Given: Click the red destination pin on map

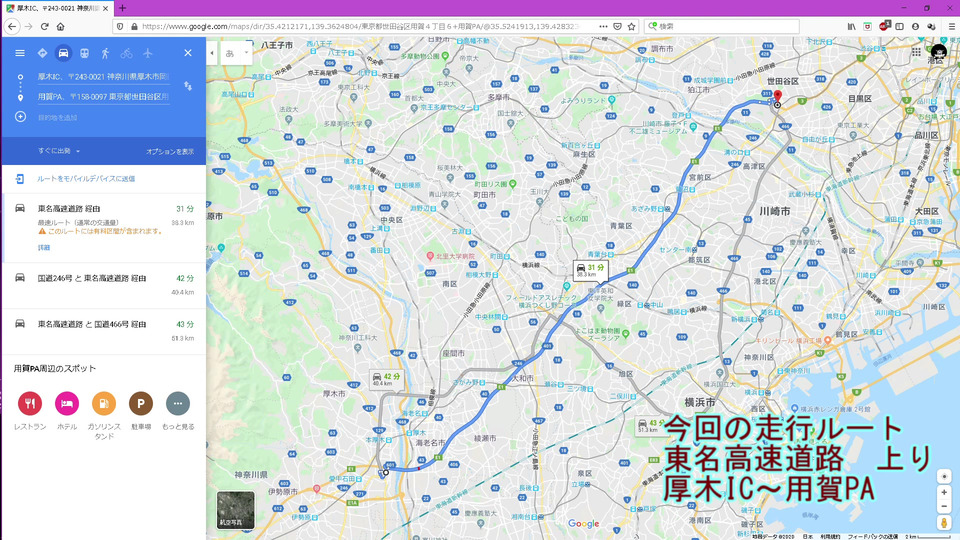Looking at the screenshot, I should (x=778, y=97).
